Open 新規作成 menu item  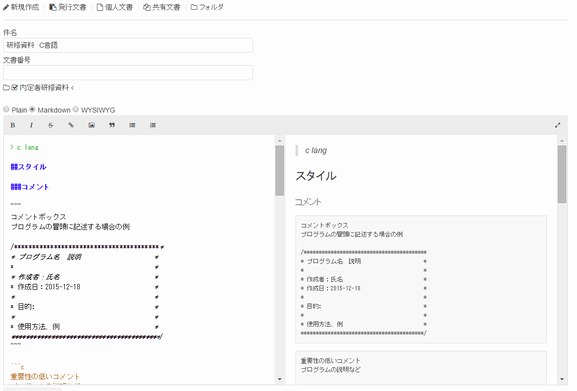coord(21,7)
